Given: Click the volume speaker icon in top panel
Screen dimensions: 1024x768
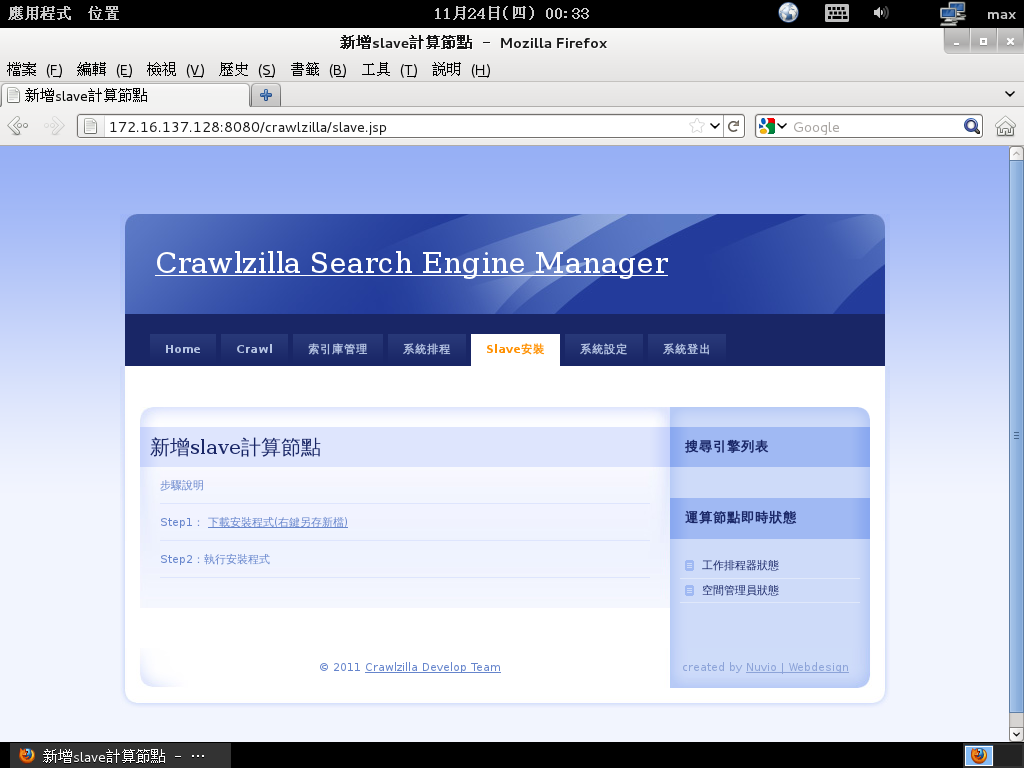Looking at the screenshot, I should point(881,13).
